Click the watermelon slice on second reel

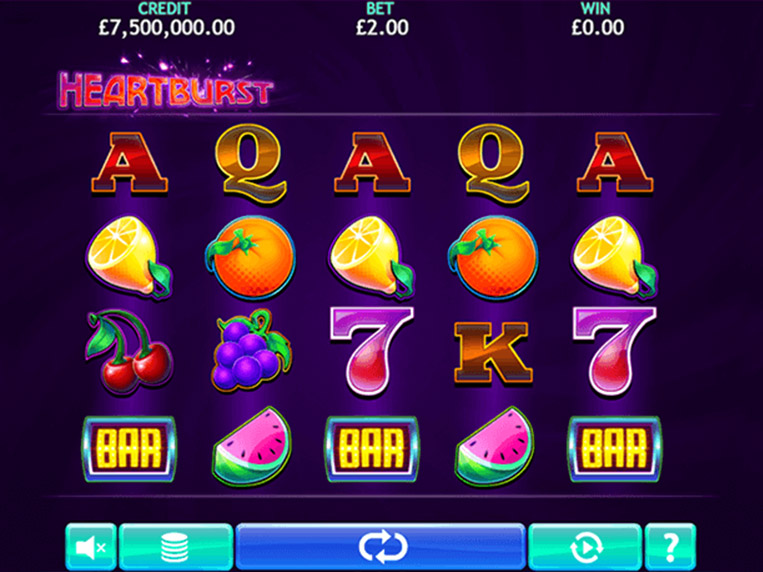[251, 447]
